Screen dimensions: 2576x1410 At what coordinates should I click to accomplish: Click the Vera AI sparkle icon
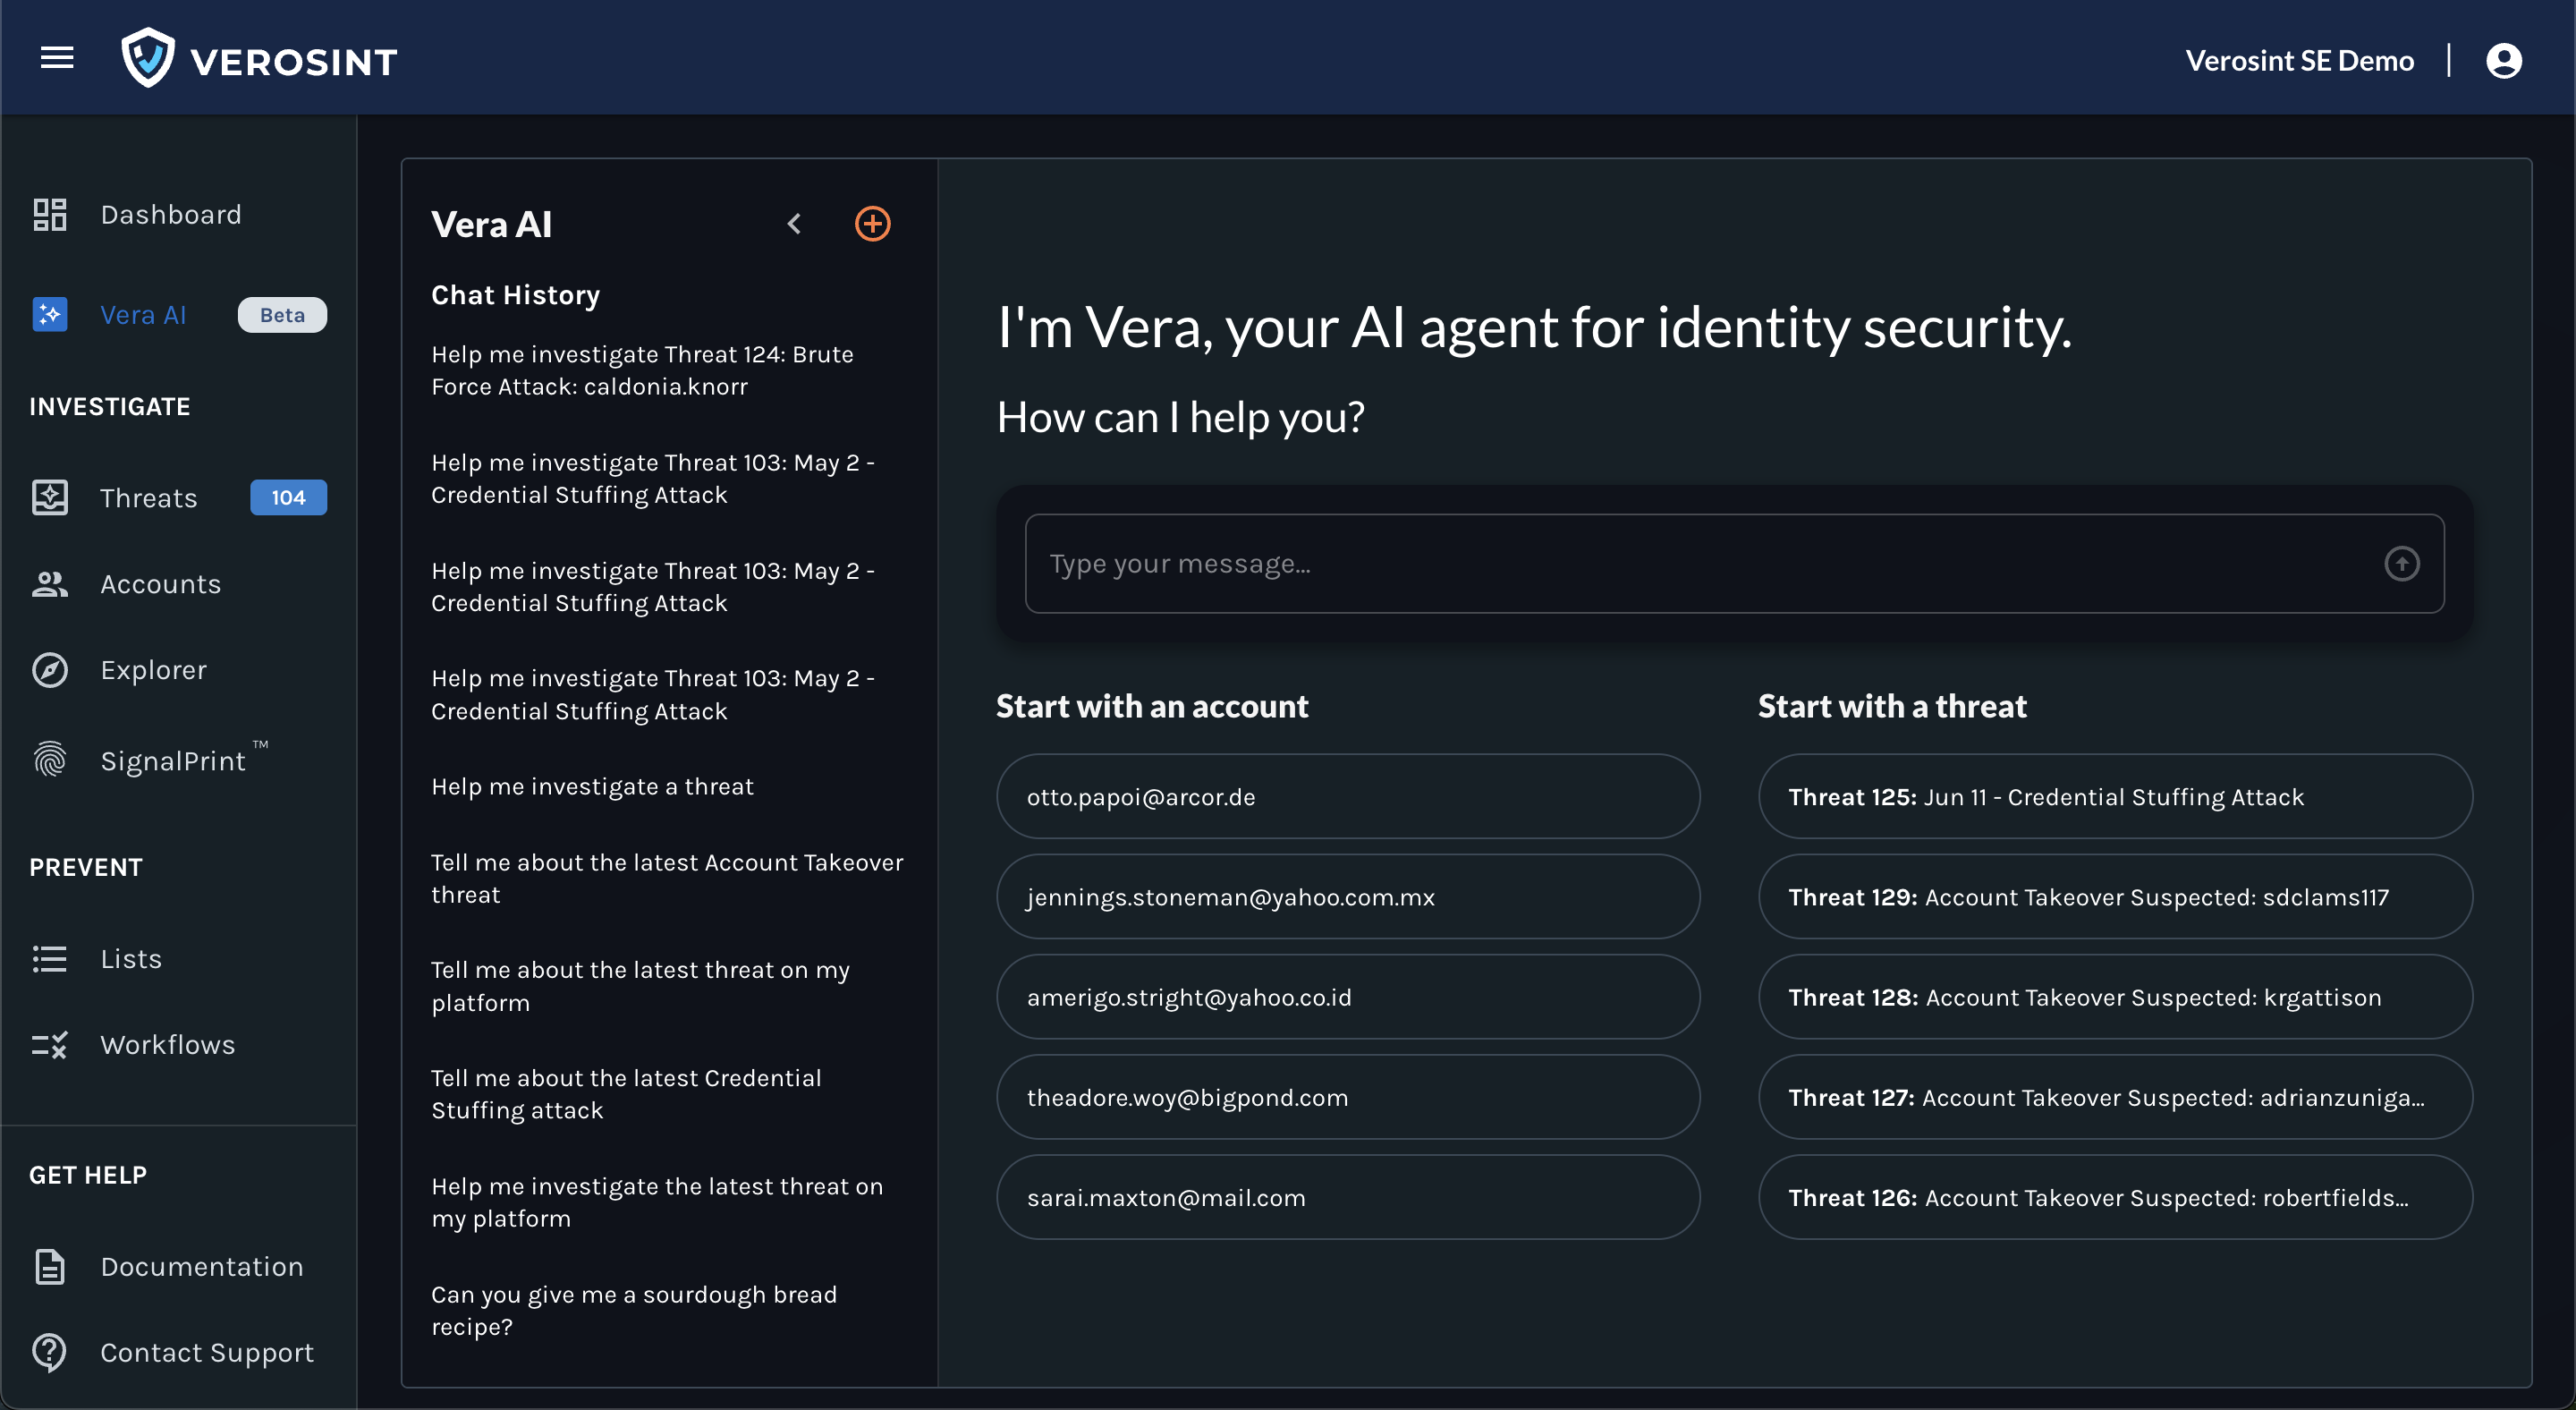[x=49, y=314]
